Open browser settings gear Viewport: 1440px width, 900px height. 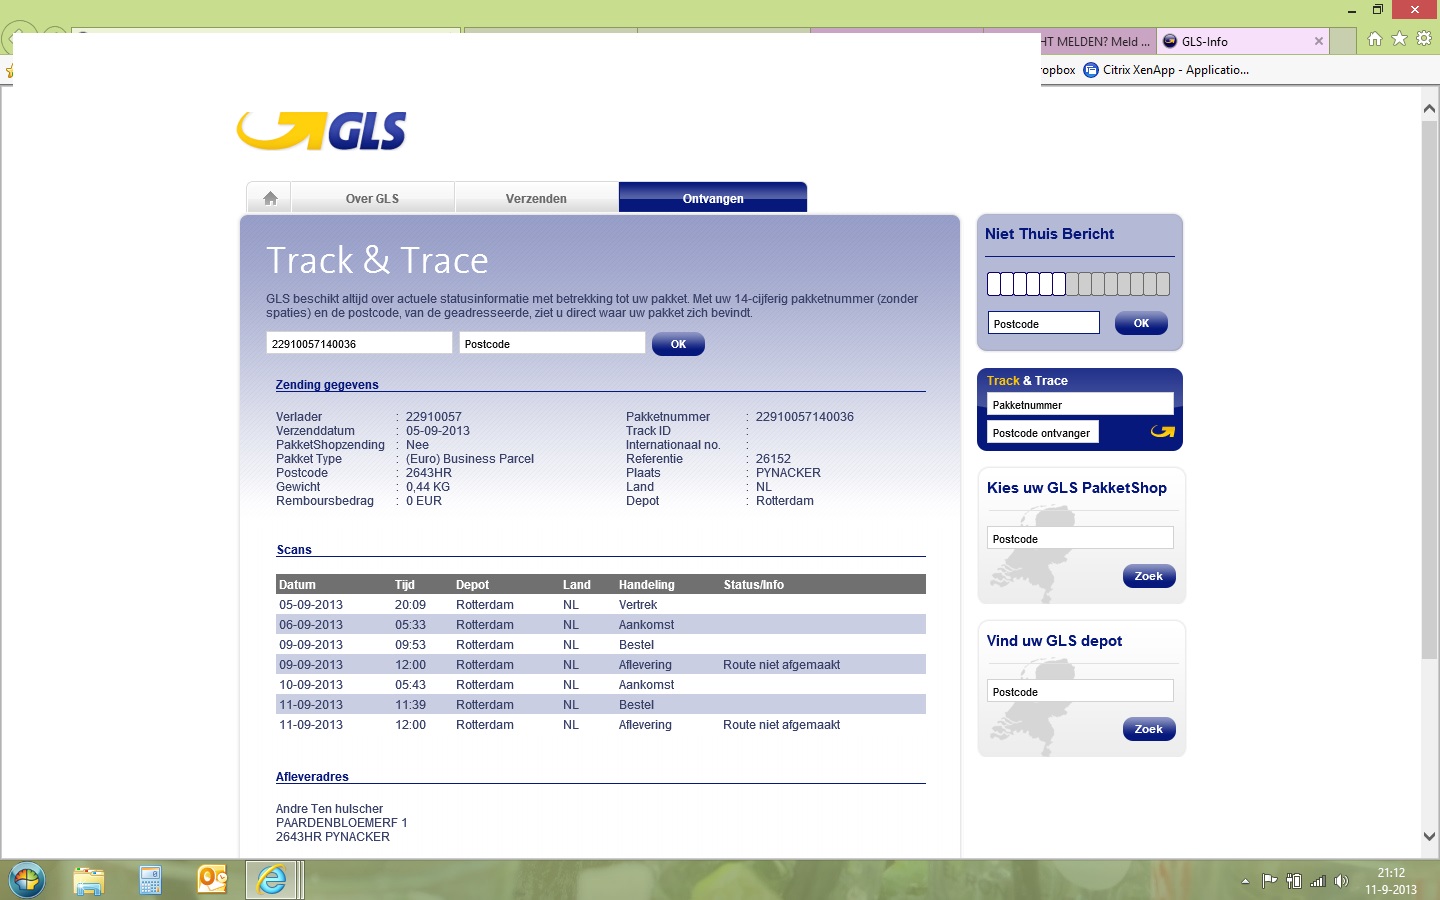[x=1424, y=39]
